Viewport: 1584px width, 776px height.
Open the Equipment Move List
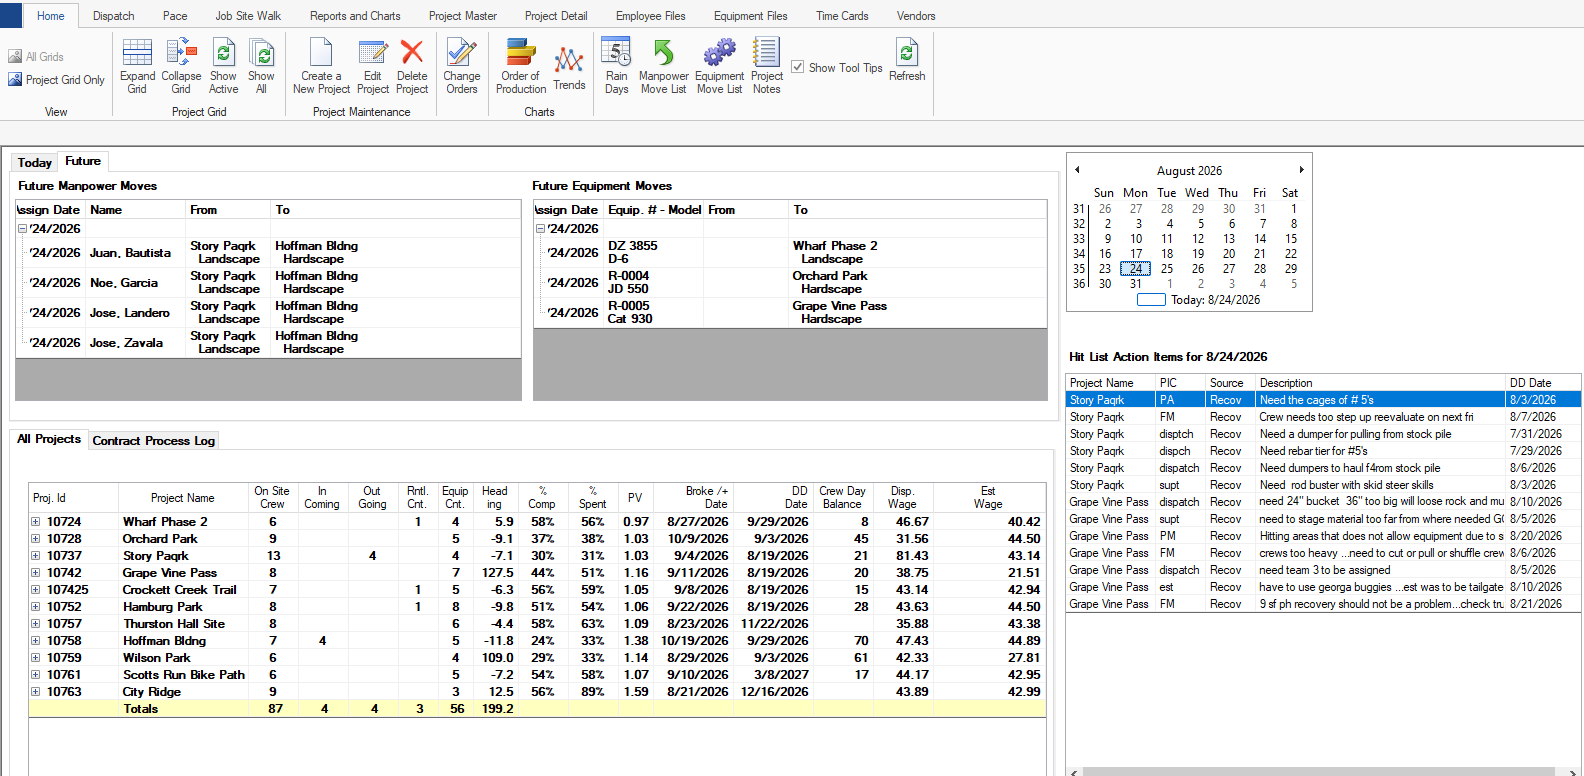[x=720, y=66]
